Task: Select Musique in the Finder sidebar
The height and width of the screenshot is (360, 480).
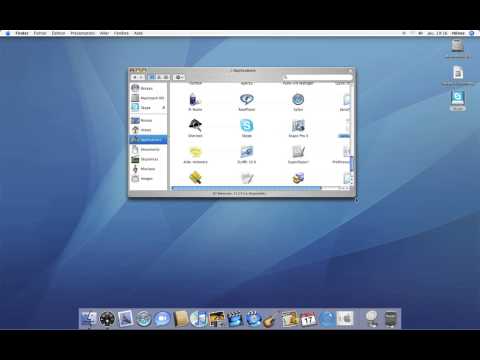Action: [x=148, y=169]
